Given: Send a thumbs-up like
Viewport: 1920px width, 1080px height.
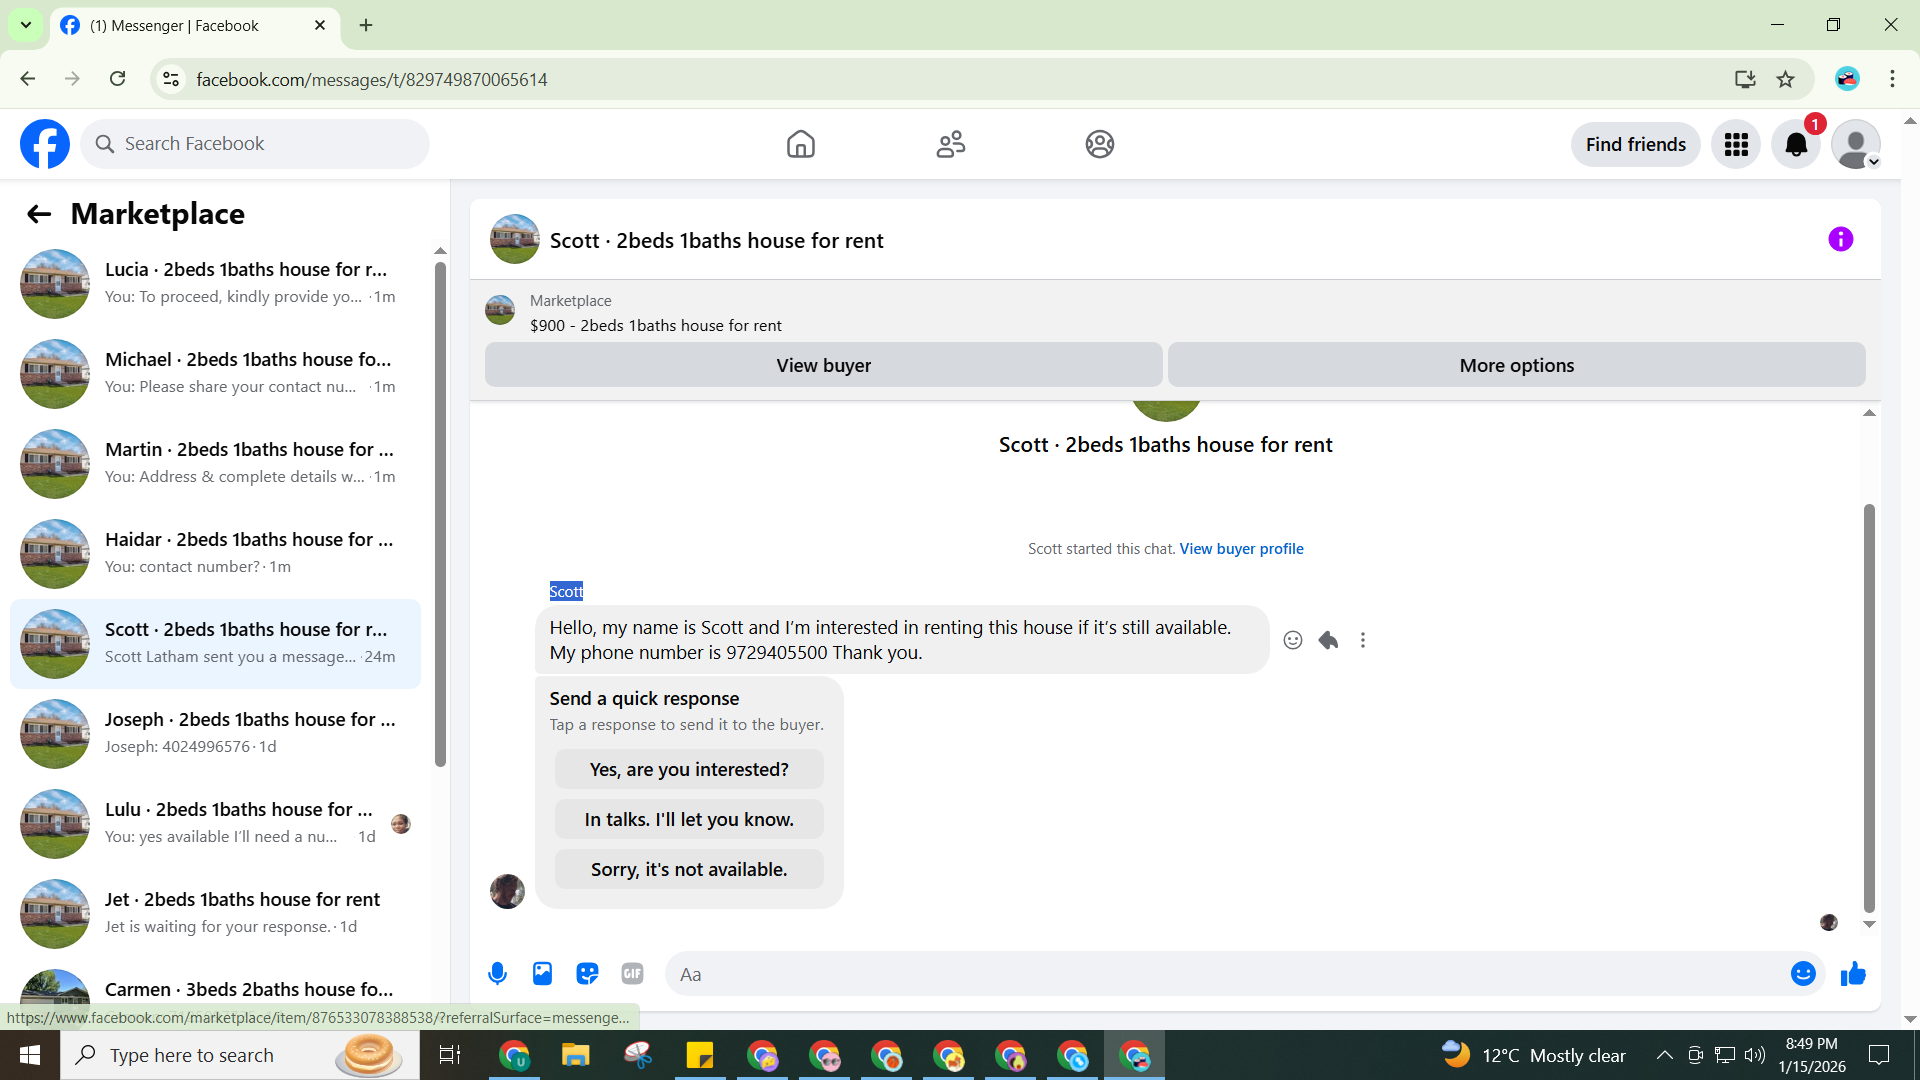Looking at the screenshot, I should pyautogui.click(x=1853, y=973).
